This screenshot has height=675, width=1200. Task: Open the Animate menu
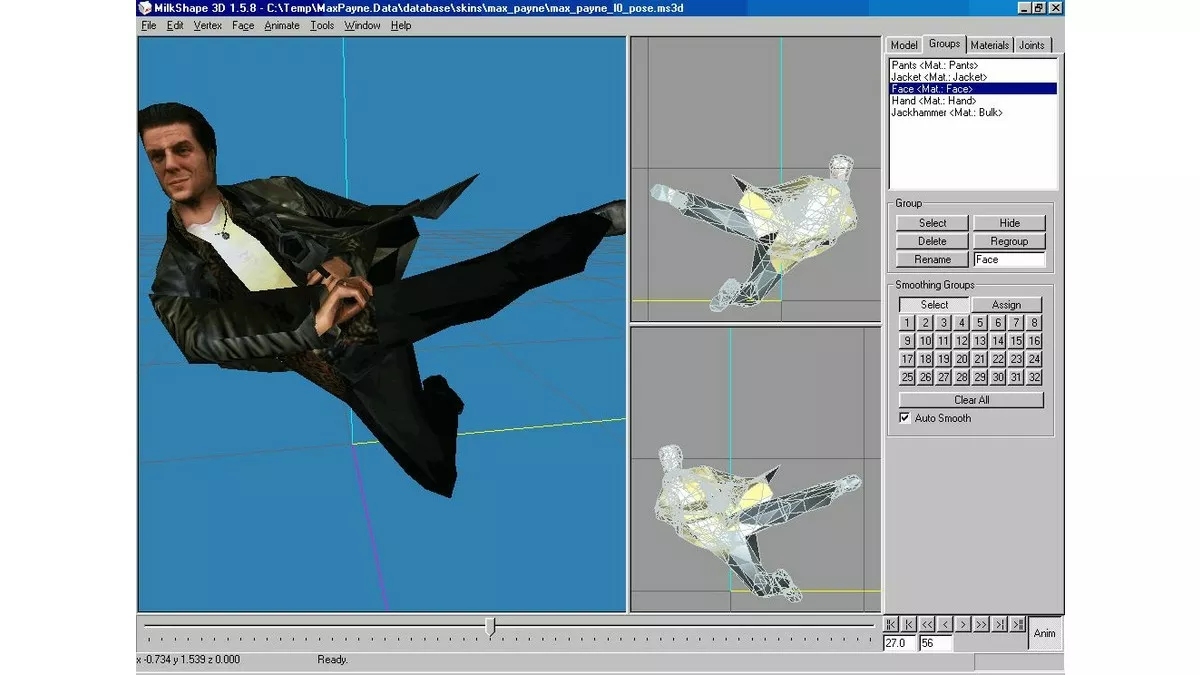282,25
